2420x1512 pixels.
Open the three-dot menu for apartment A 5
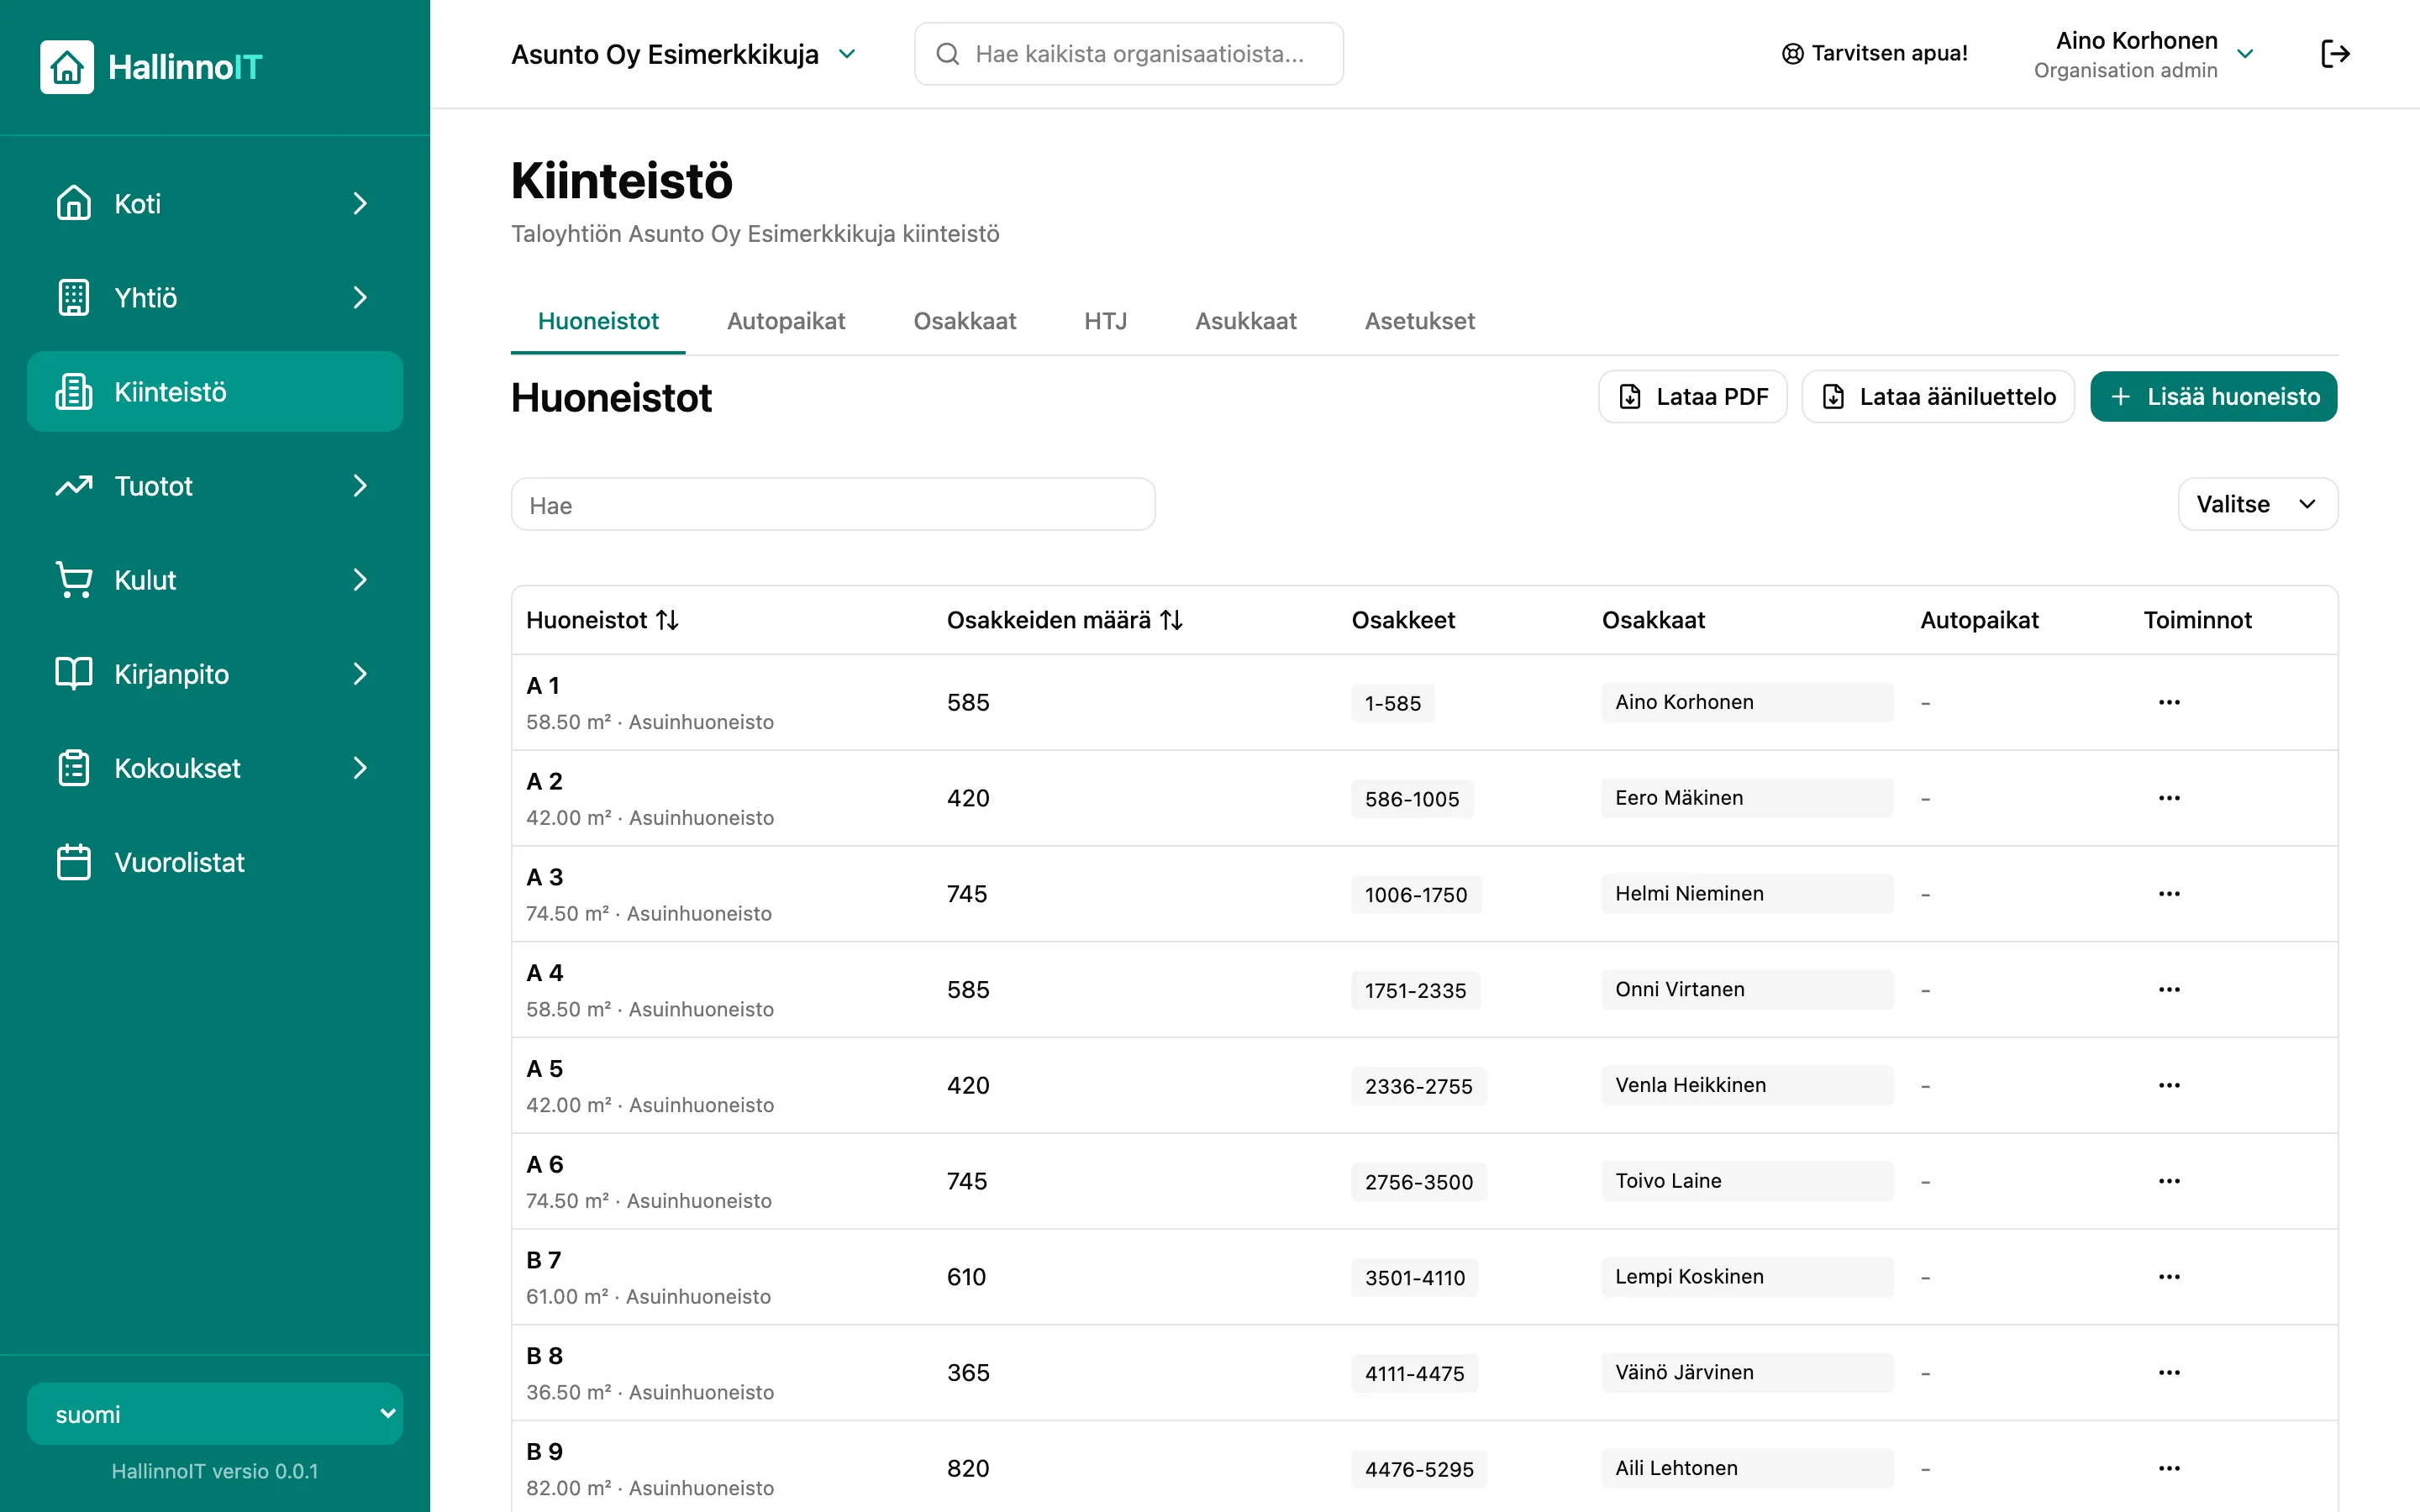click(2169, 1085)
